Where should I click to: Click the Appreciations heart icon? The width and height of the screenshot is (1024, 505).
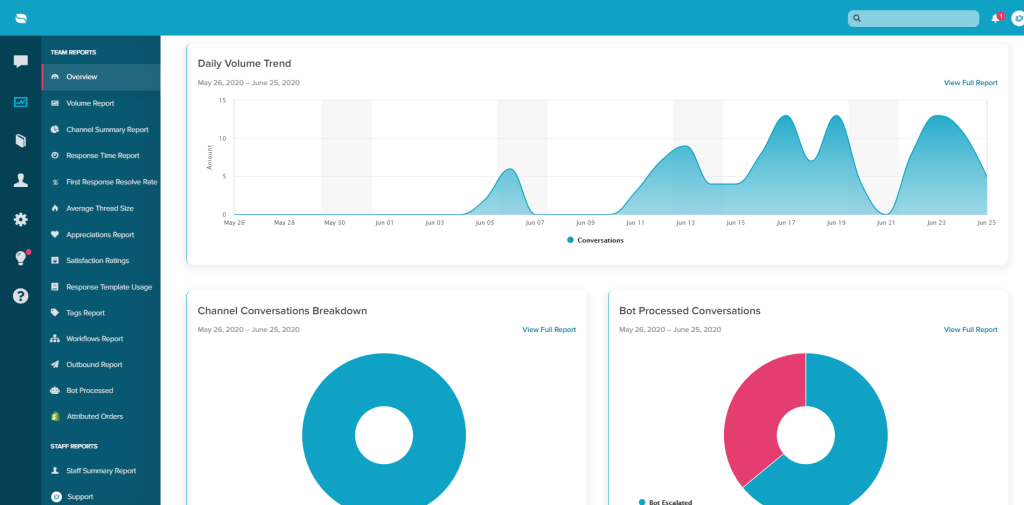click(55, 235)
